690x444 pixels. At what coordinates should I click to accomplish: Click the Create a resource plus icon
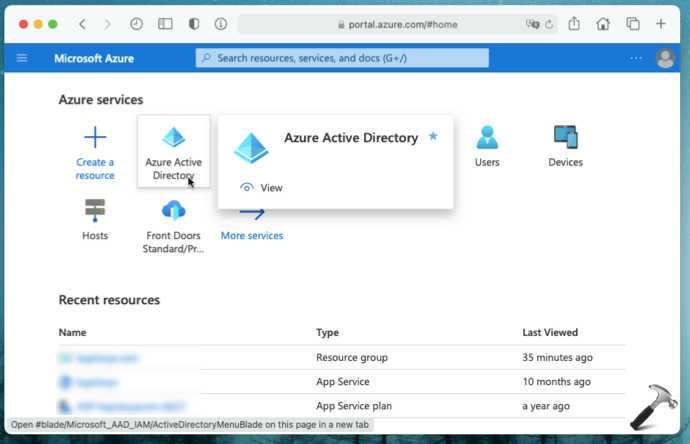point(95,137)
